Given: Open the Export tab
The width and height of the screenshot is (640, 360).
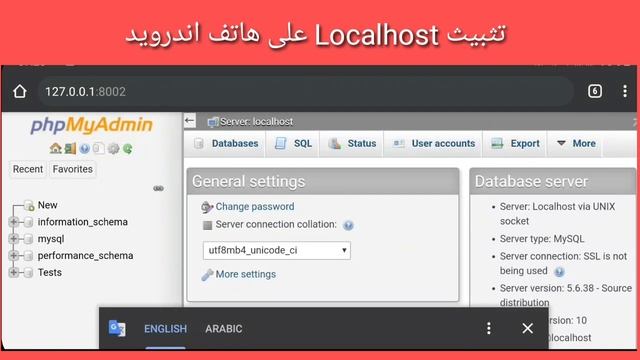Looking at the screenshot, I should tap(515, 144).
